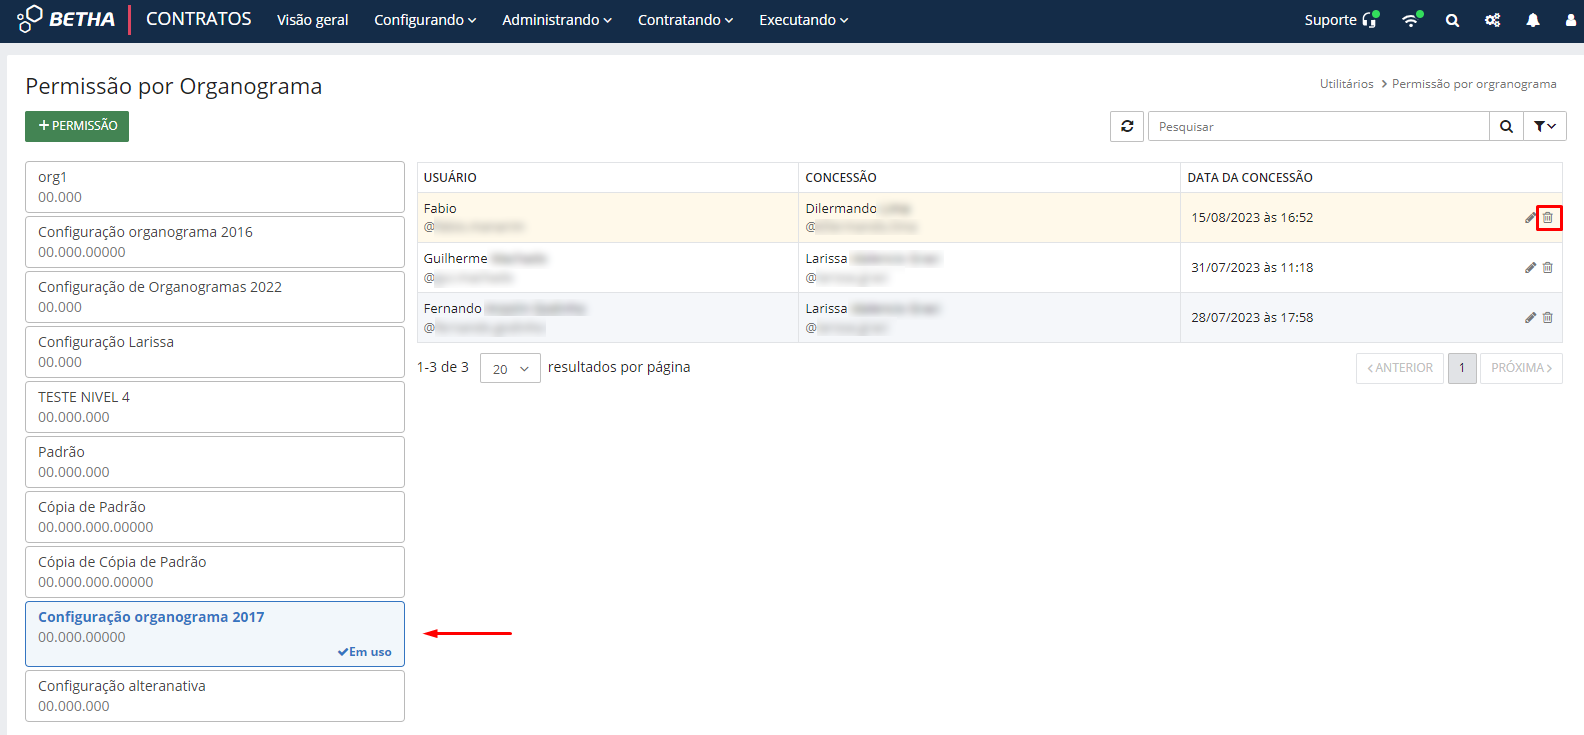Click Permissão por orgranograma breadcrumb

point(1474,84)
